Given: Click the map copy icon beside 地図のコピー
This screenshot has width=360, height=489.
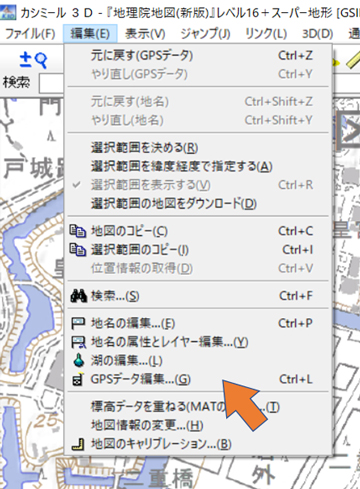Looking at the screenshot, I should click(78, 231).
